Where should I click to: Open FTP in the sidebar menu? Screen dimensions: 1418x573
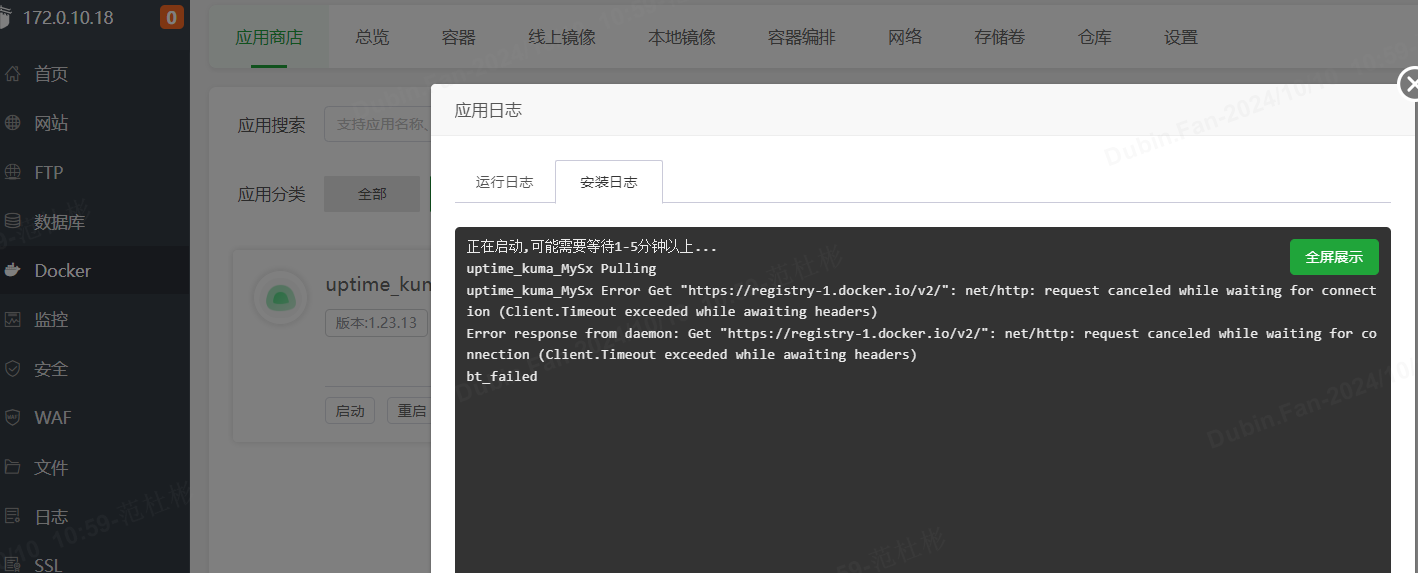pos(49,172)
